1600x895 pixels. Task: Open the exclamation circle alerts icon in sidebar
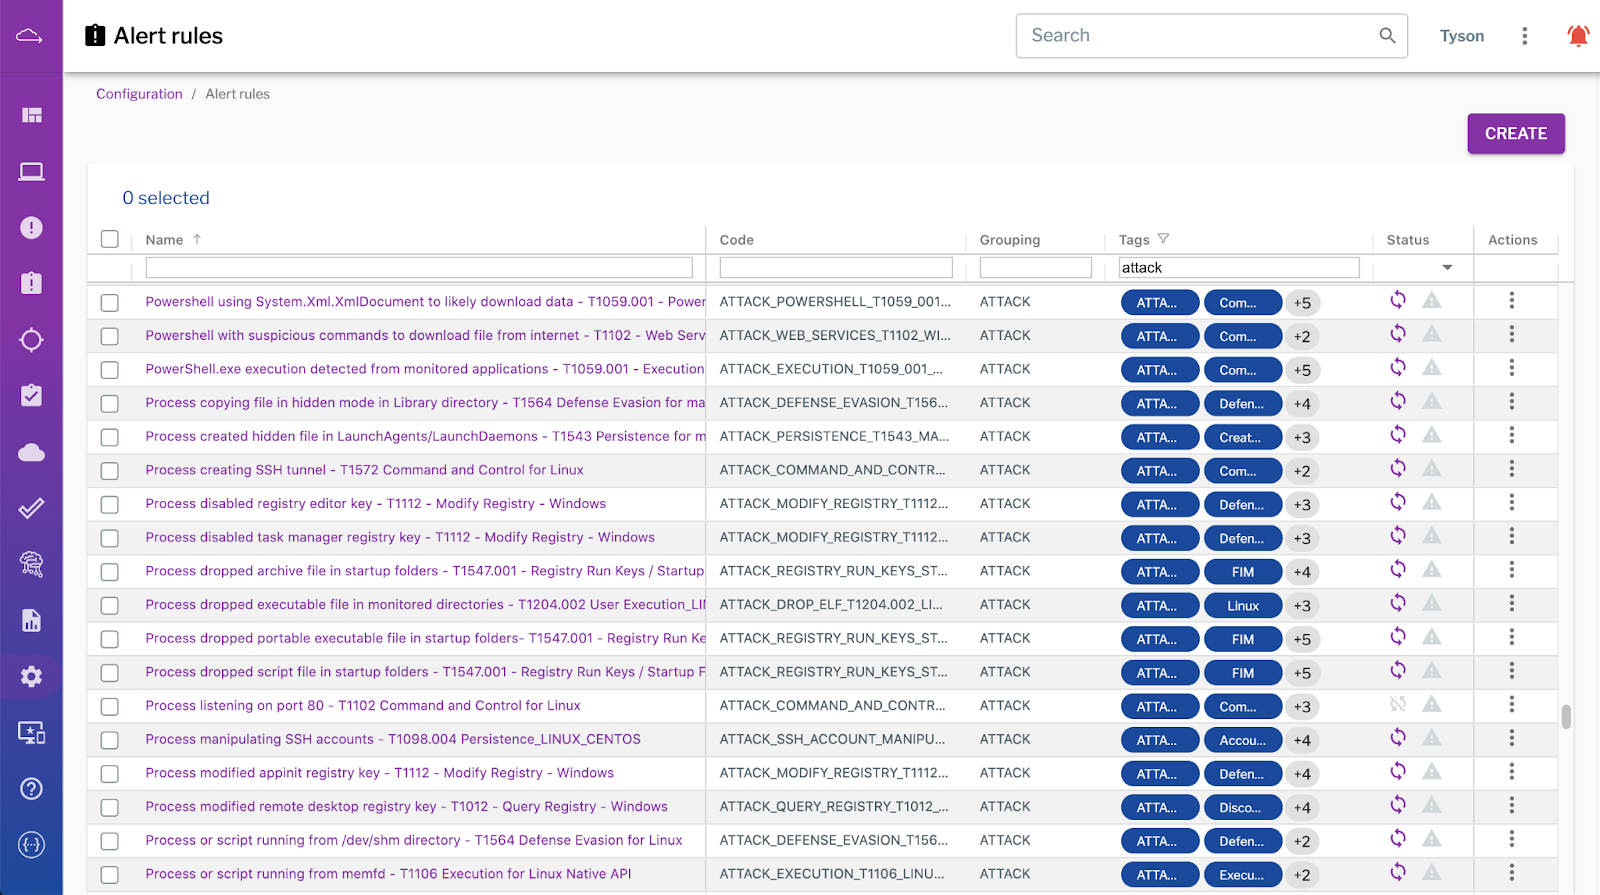(x=31, y=228)
